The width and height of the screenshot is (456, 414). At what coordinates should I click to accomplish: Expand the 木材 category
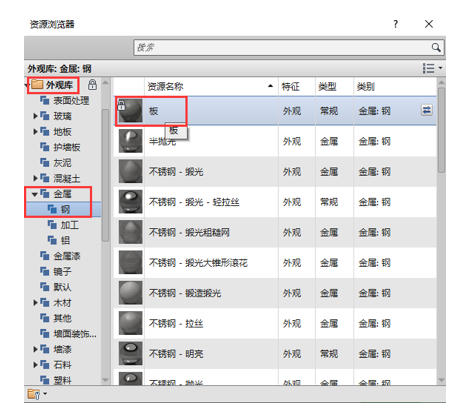click(35, 303)
